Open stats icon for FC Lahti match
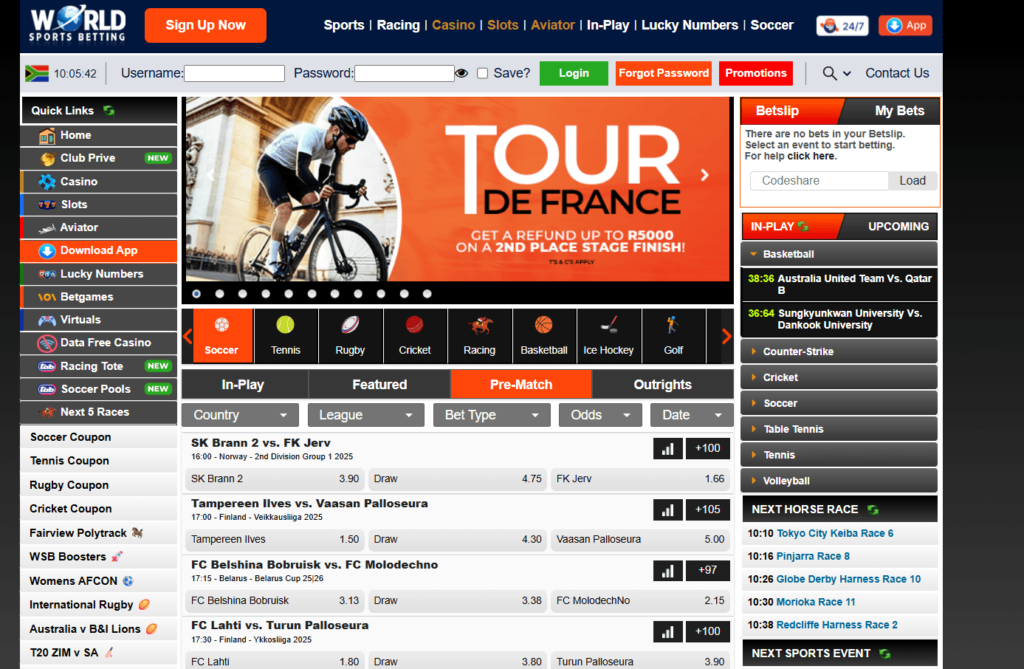The height and width of the screenshot is (669, 1024). 667,631
